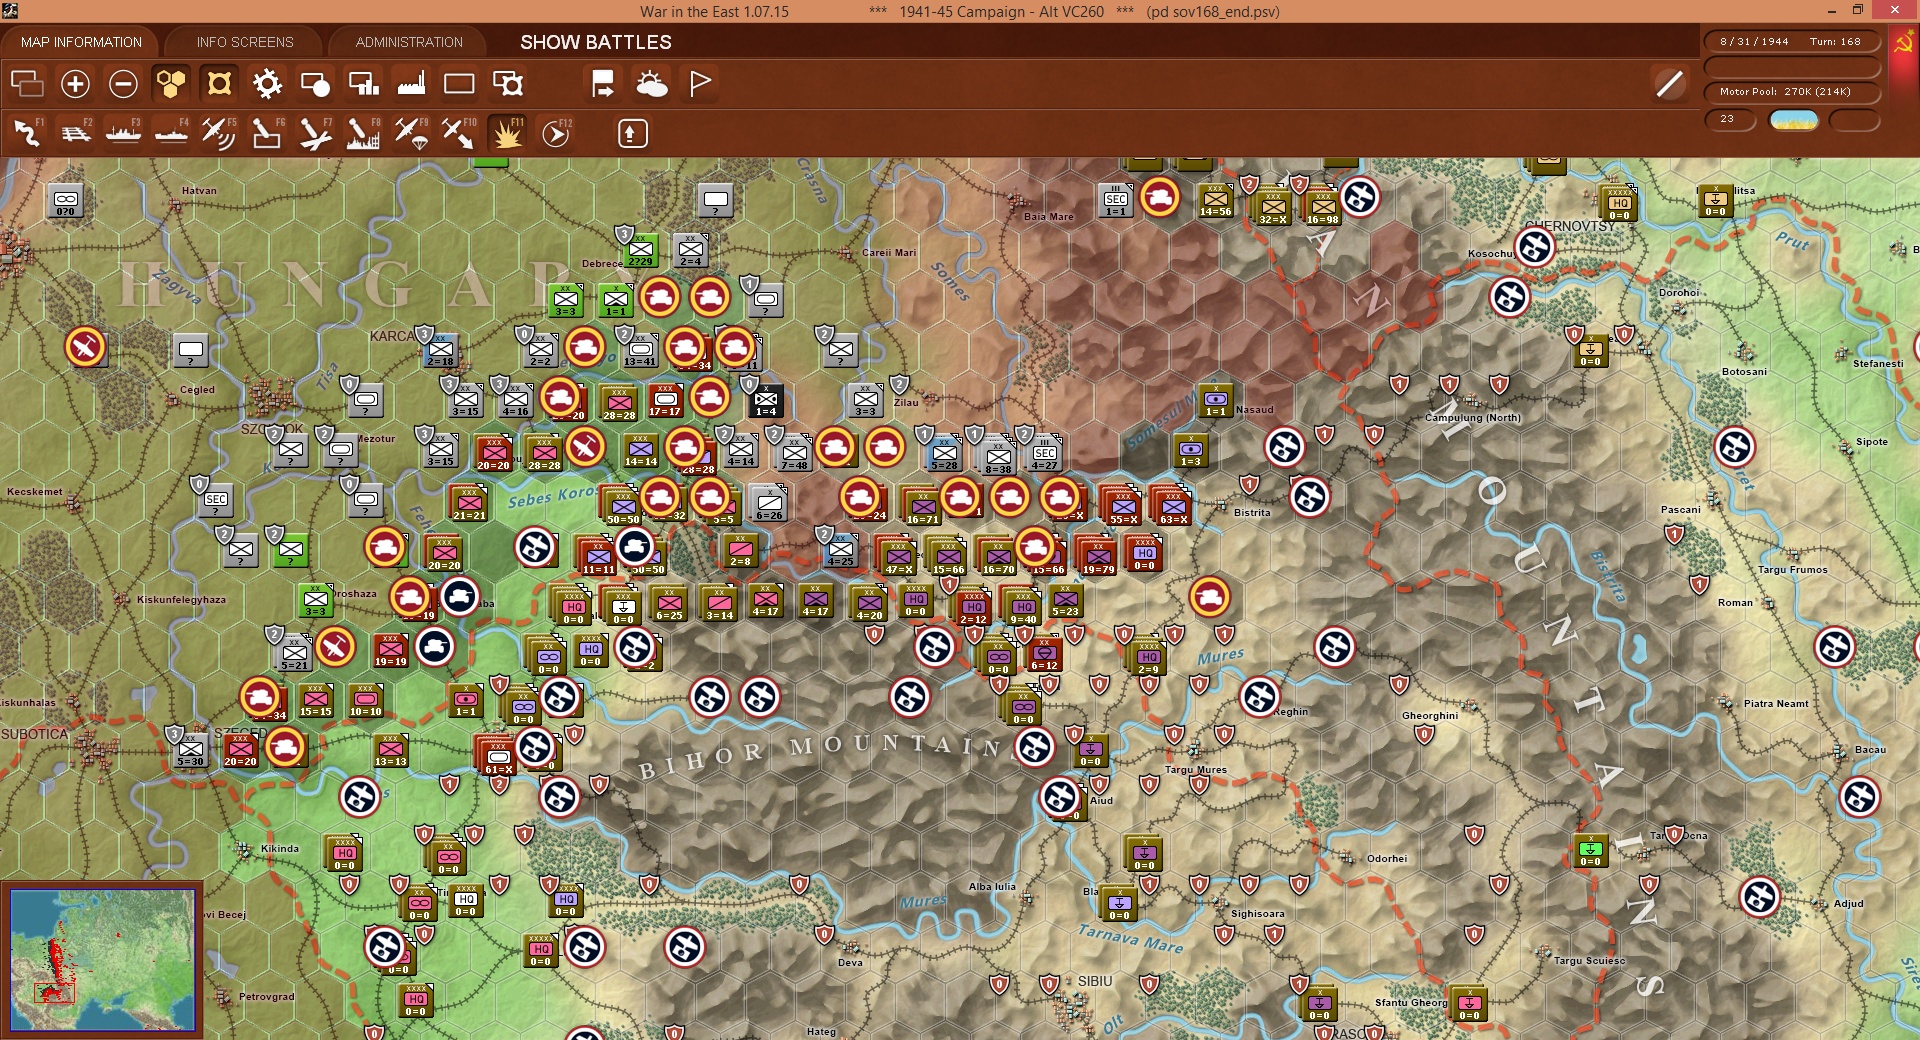Click the outlined pennant flag icon
This screenshot has width=1920, height=1040.
pos(700,84)
